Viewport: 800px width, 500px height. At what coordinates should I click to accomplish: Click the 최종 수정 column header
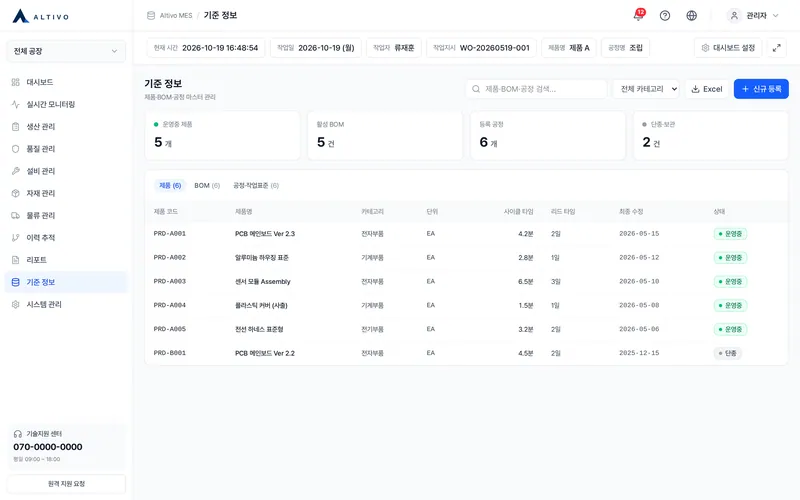(x=631, y=212)
